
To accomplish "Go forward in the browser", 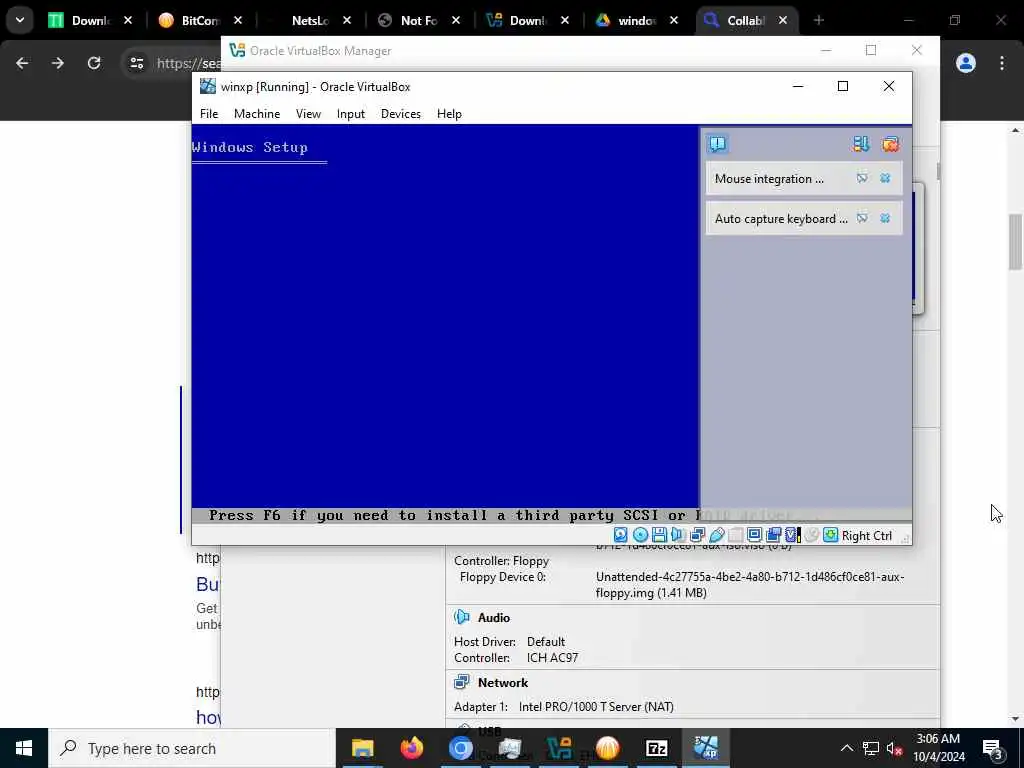I will (x=58, y=63).
